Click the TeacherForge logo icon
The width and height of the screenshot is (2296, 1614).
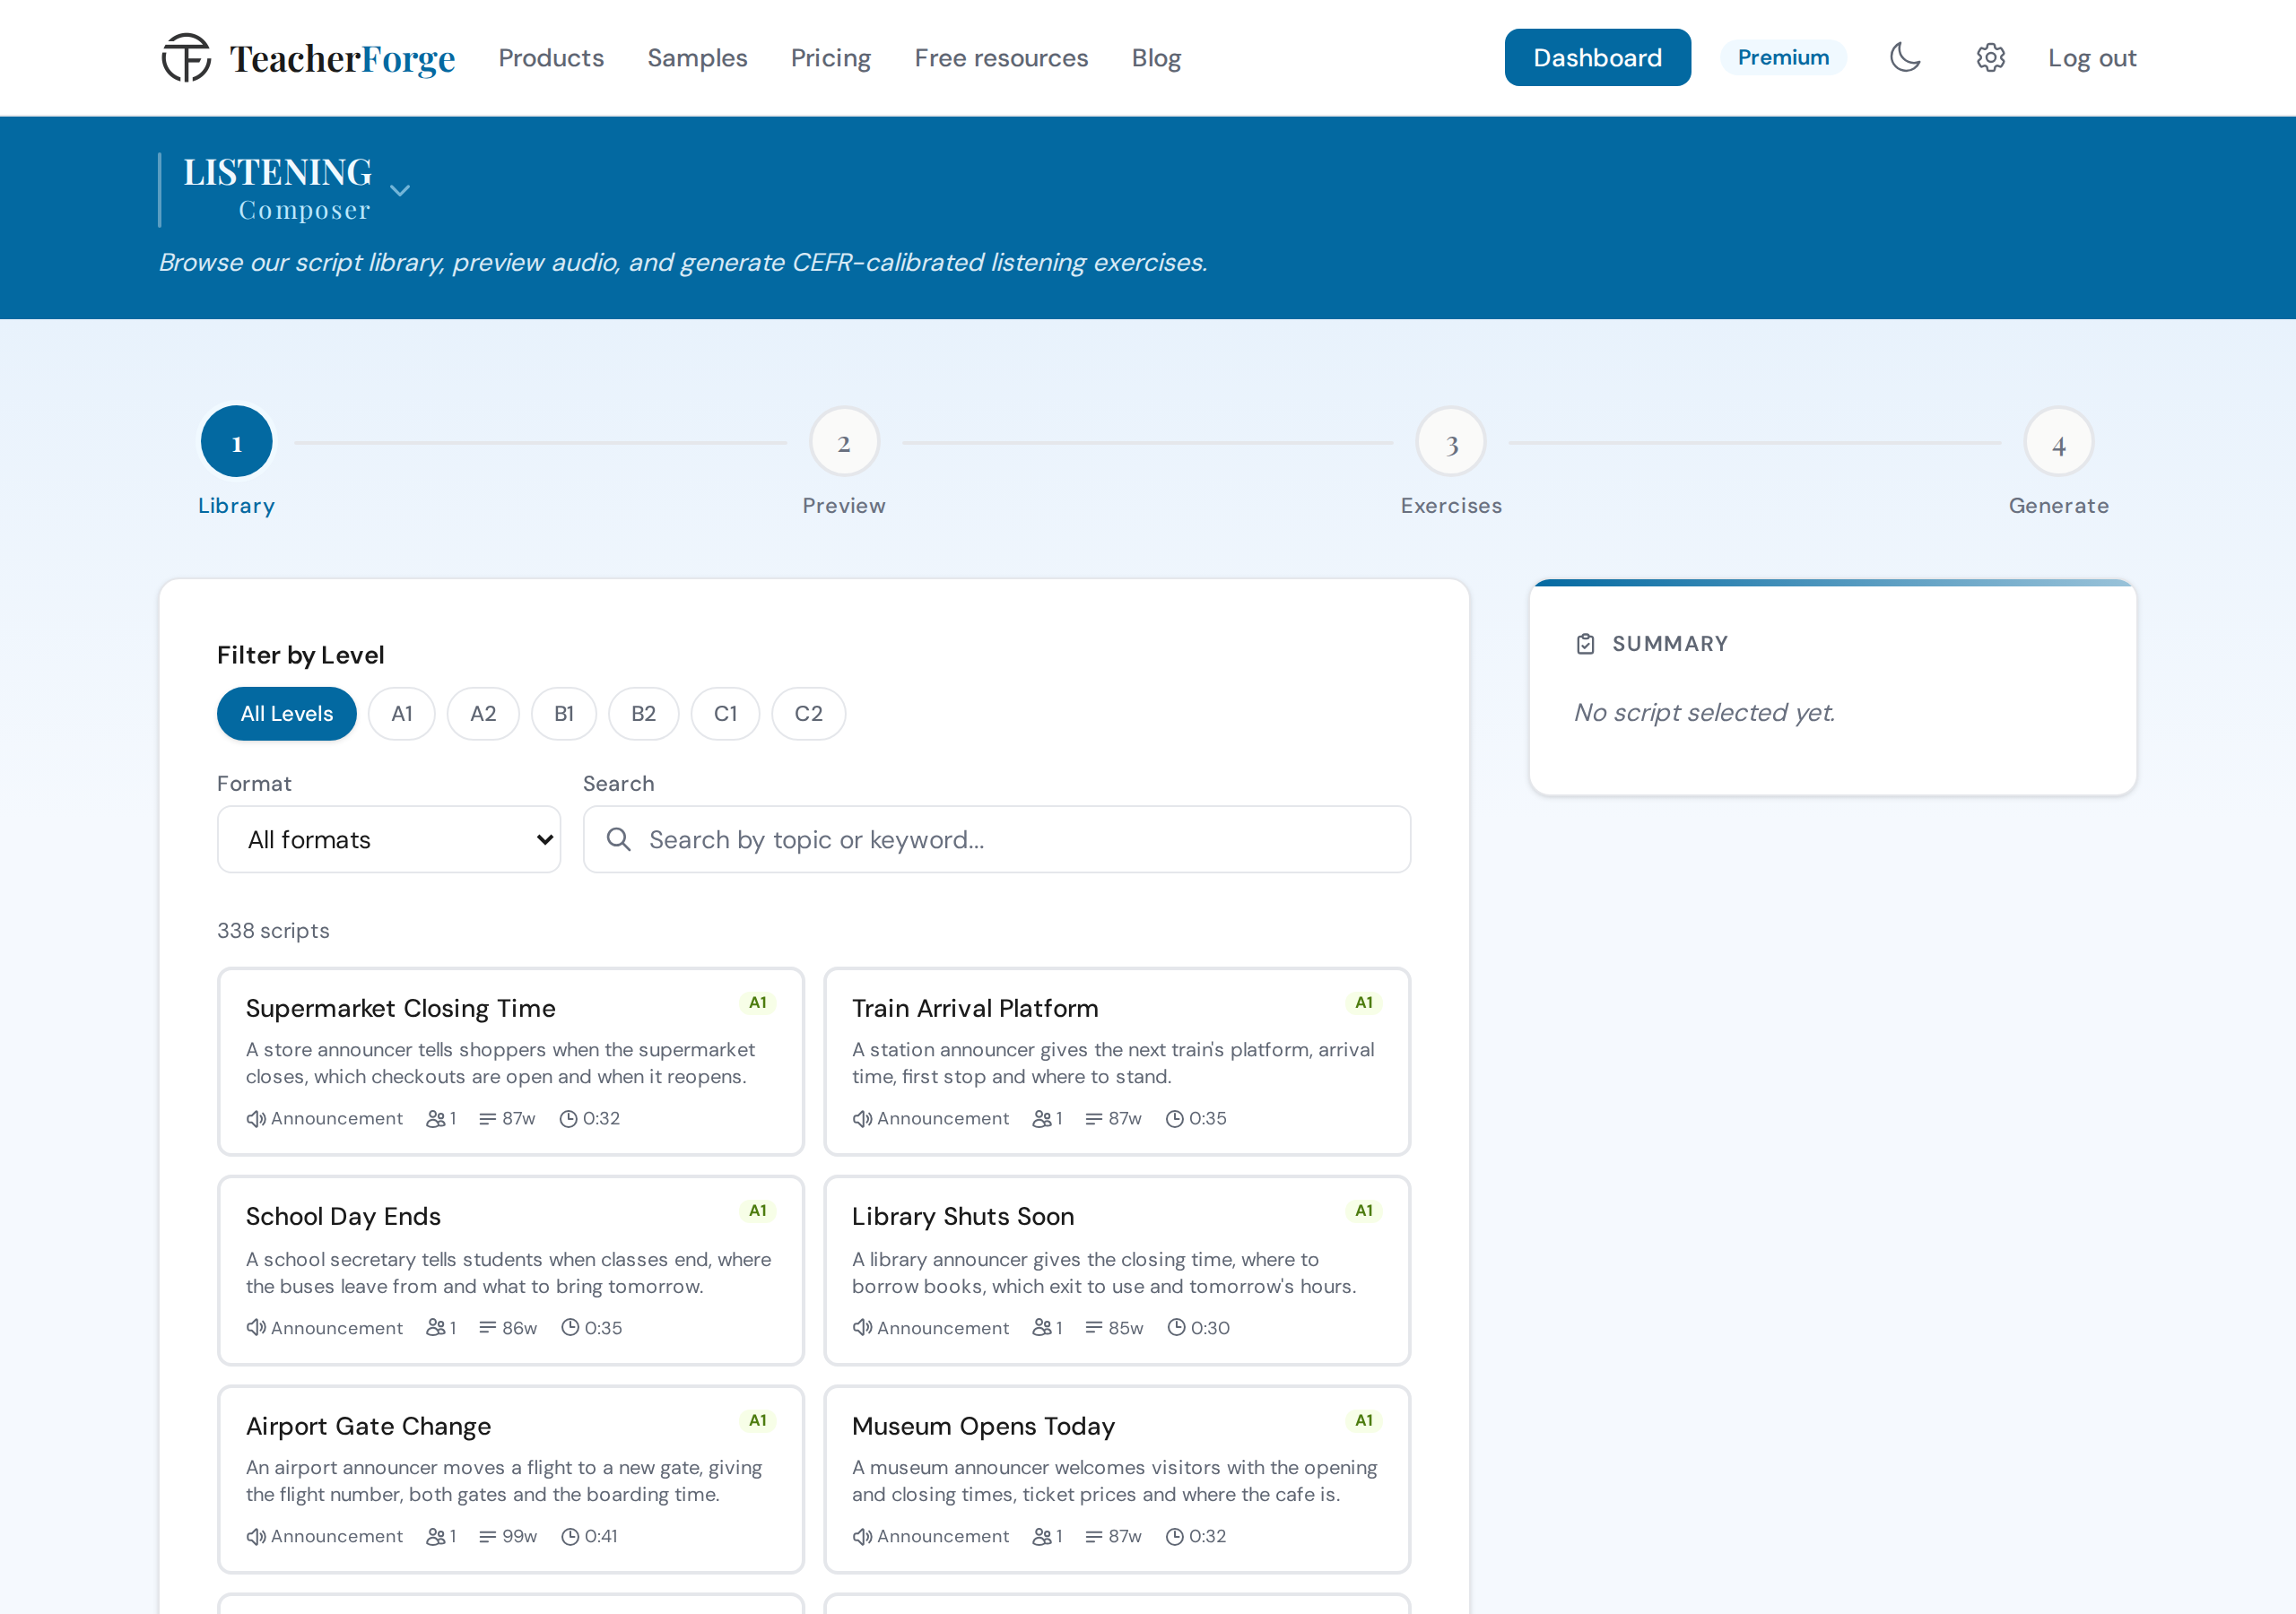(x=187, y=57)
